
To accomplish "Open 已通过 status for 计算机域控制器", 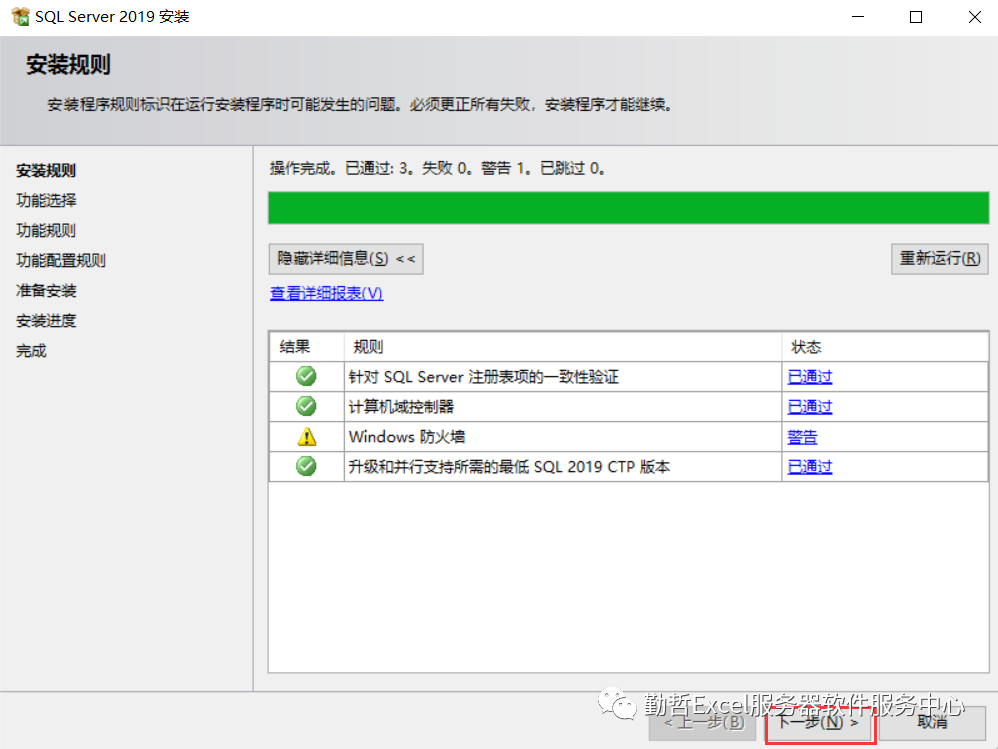I will click(810, 407).
